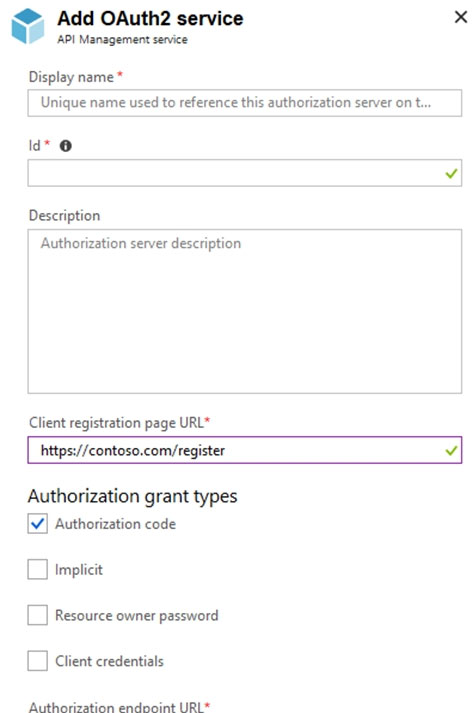Click the API Management cube icon
The width and height of the screenshot is (473, 713).
28,26
